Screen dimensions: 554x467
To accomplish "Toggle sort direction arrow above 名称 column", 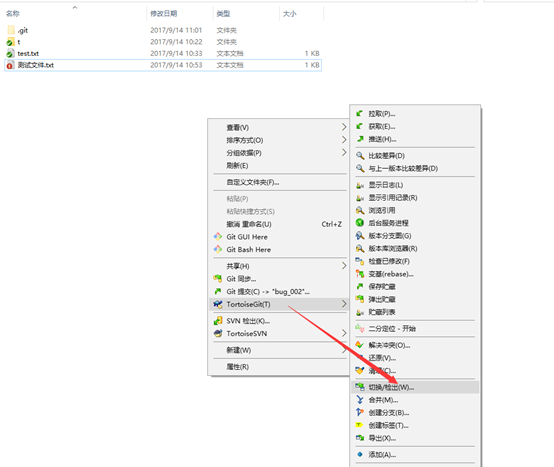I will (x=75, y=7).
